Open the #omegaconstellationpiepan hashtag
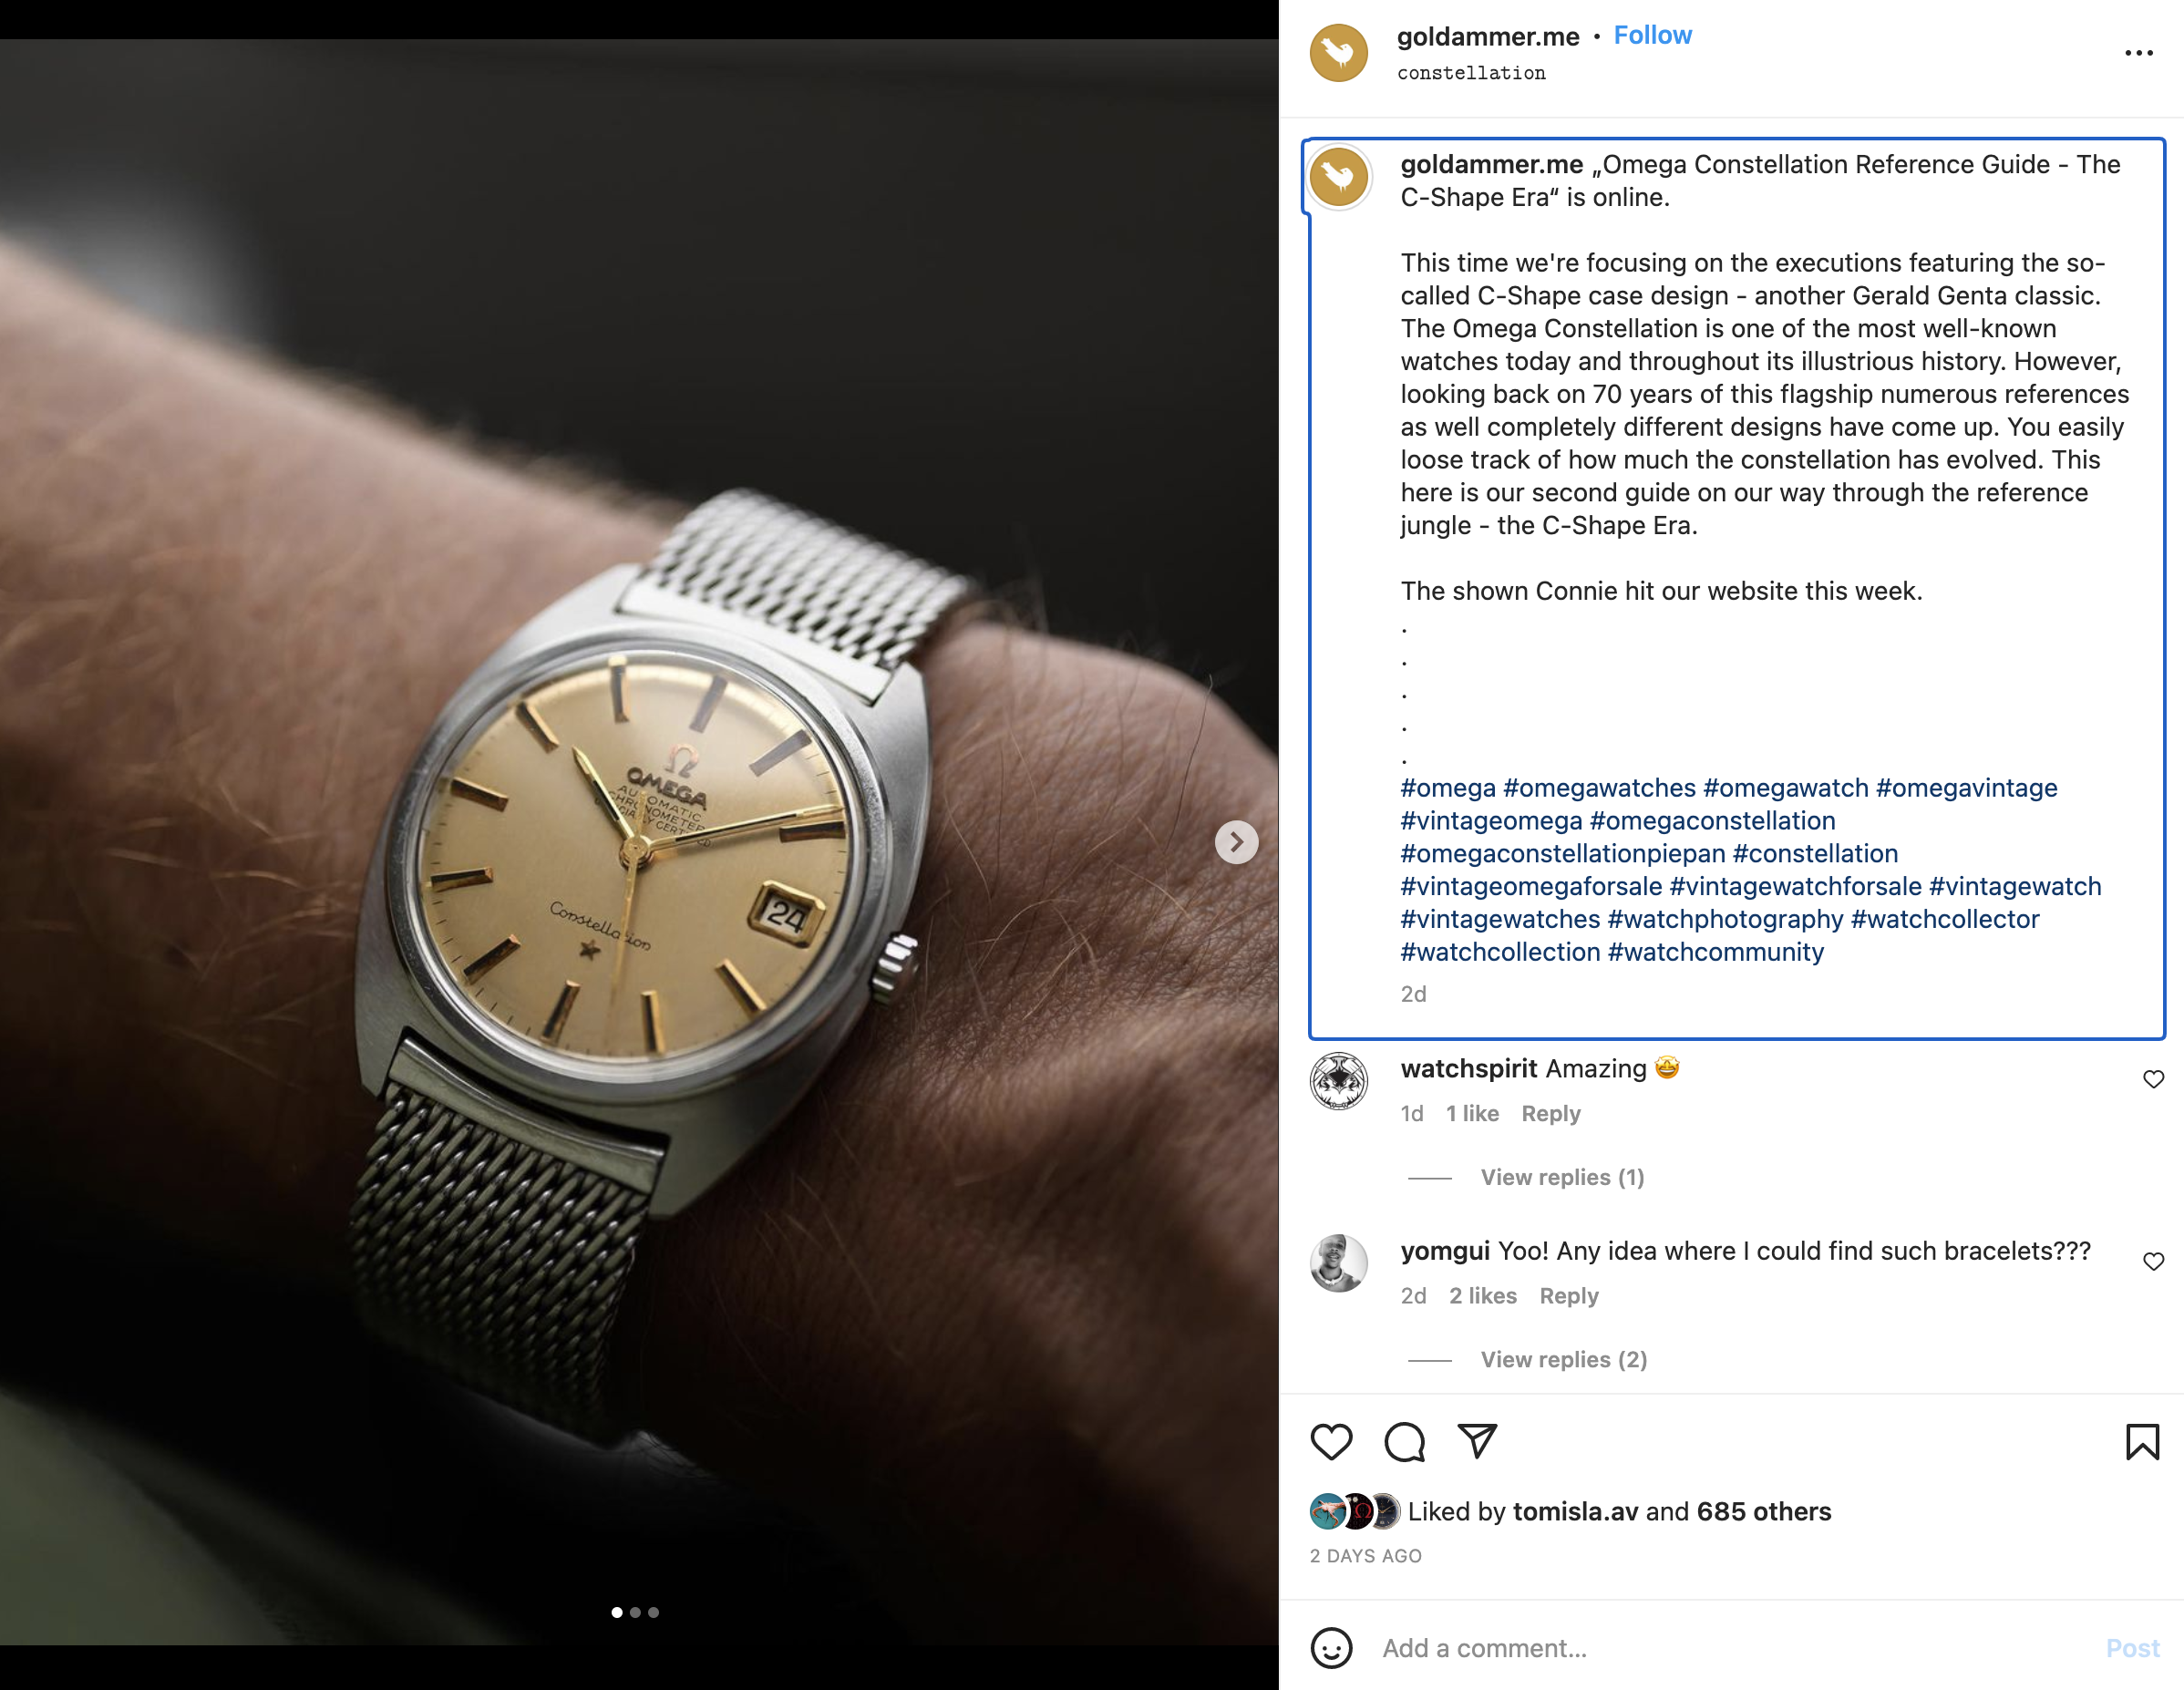Image resolution: width=2184 pixels, height=1690 pixels. tap(1562, 853)
